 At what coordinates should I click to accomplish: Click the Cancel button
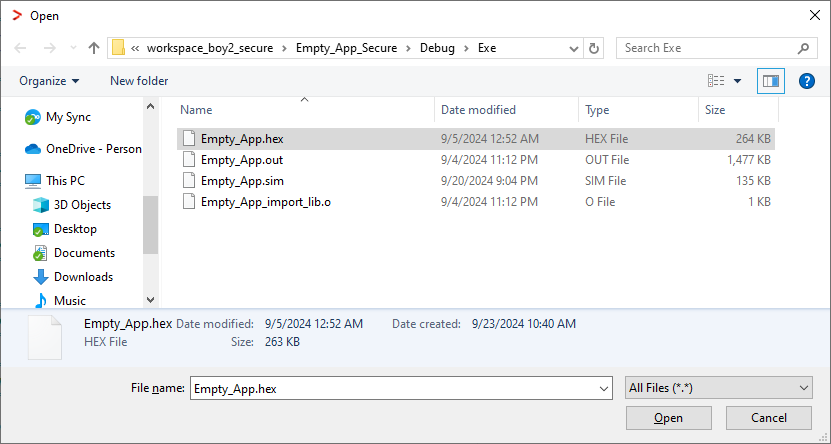click(x=768, y=418)
